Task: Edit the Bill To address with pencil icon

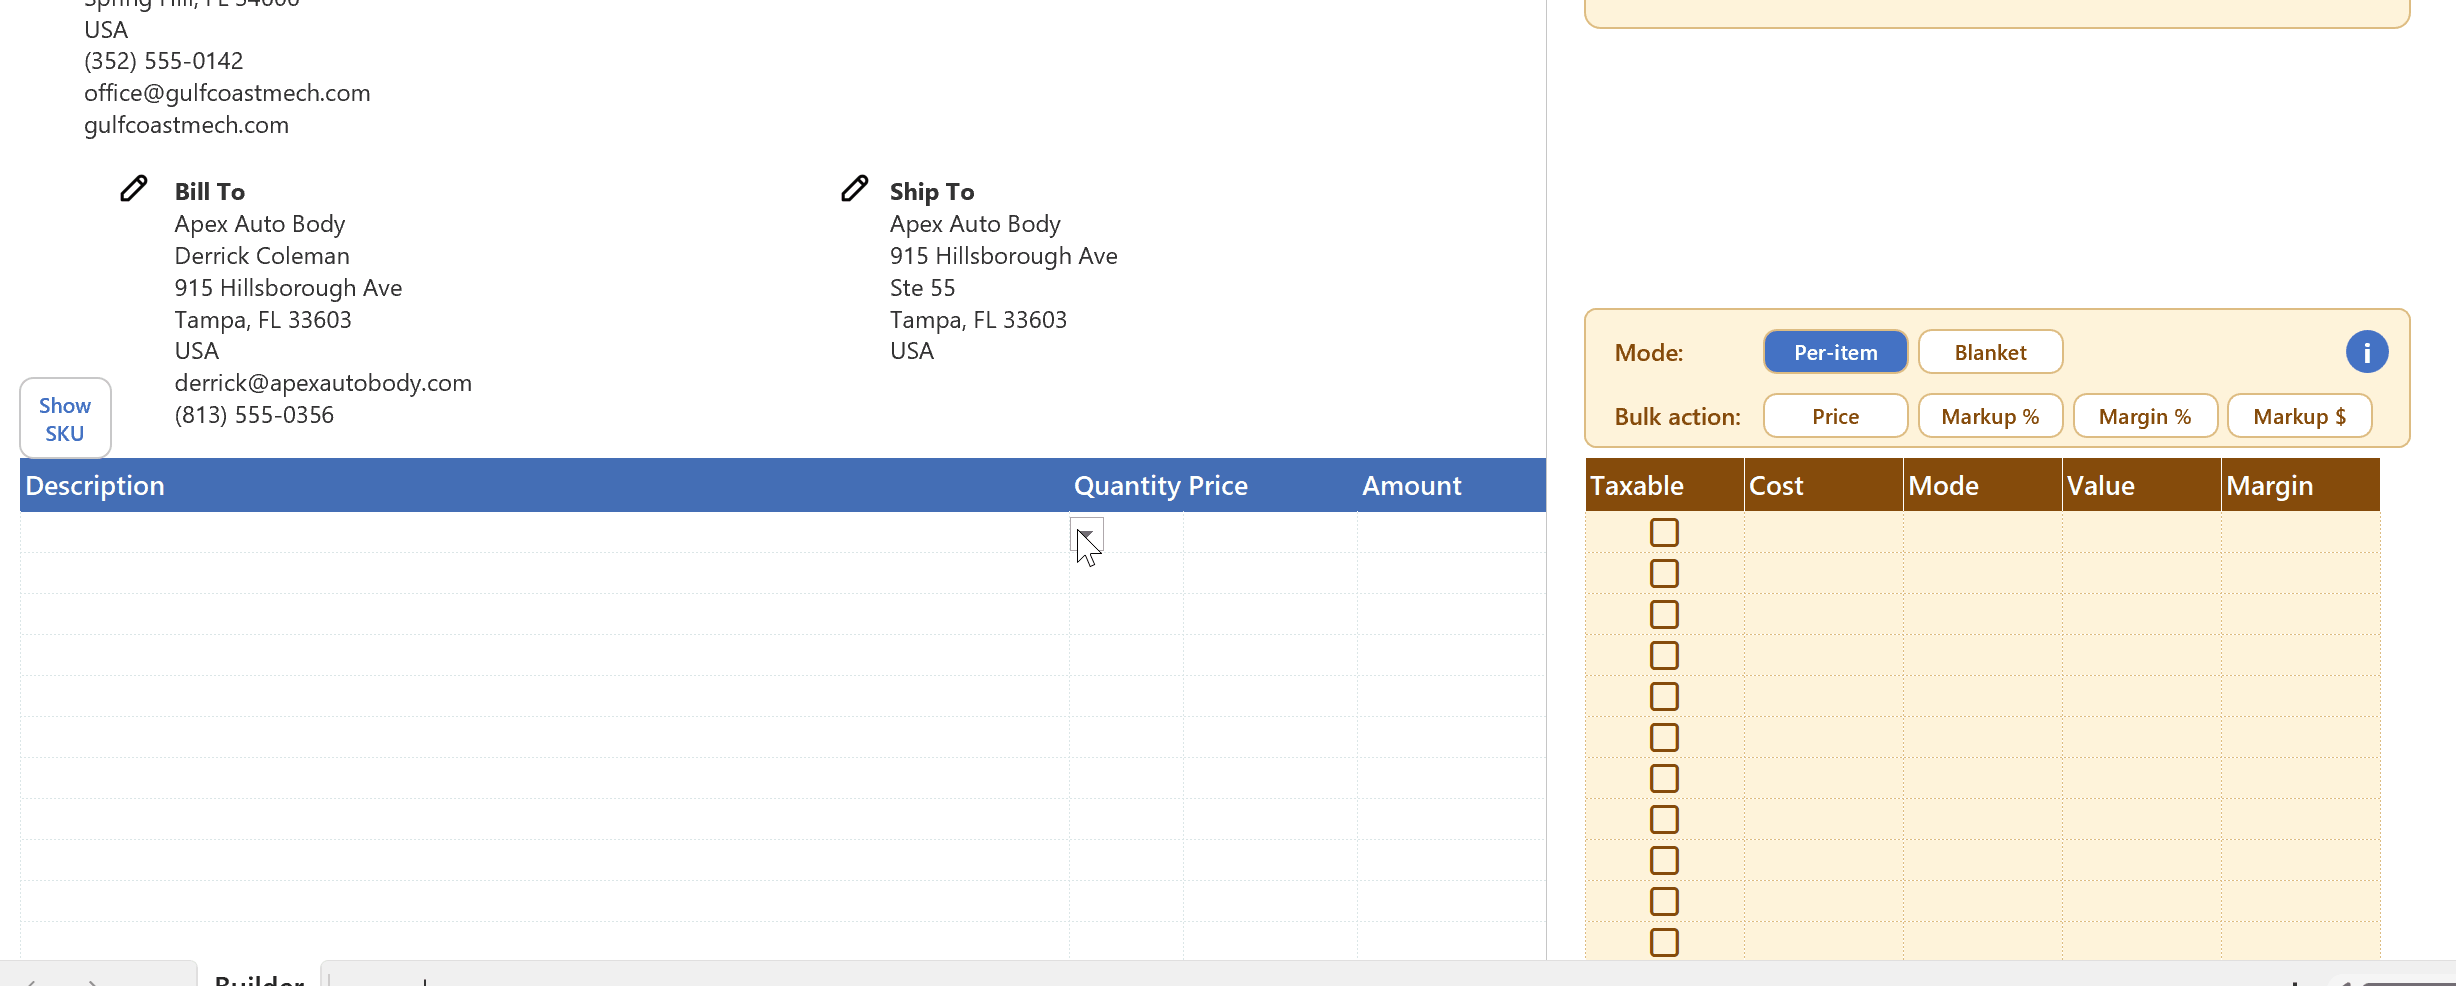Action: click(134, 188)
